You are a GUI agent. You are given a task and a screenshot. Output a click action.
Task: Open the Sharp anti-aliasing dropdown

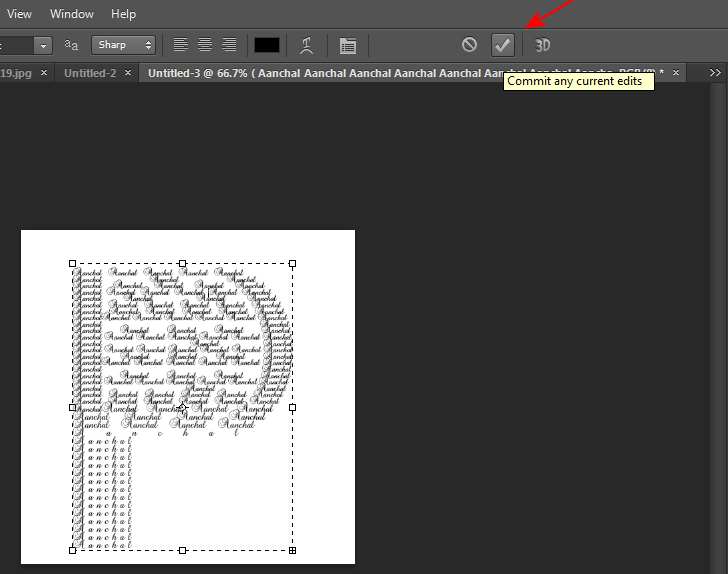(x=124, y=45)
